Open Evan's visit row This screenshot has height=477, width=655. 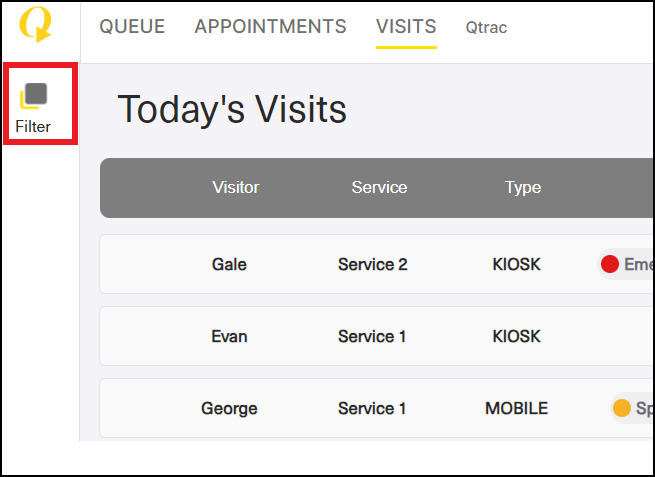point(376,336)
